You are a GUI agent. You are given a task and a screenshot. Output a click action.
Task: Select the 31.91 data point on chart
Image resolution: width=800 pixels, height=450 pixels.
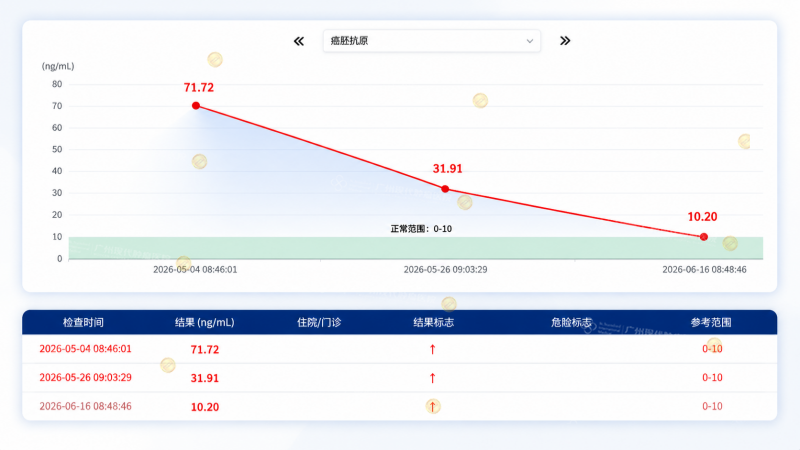pos(445,189)
